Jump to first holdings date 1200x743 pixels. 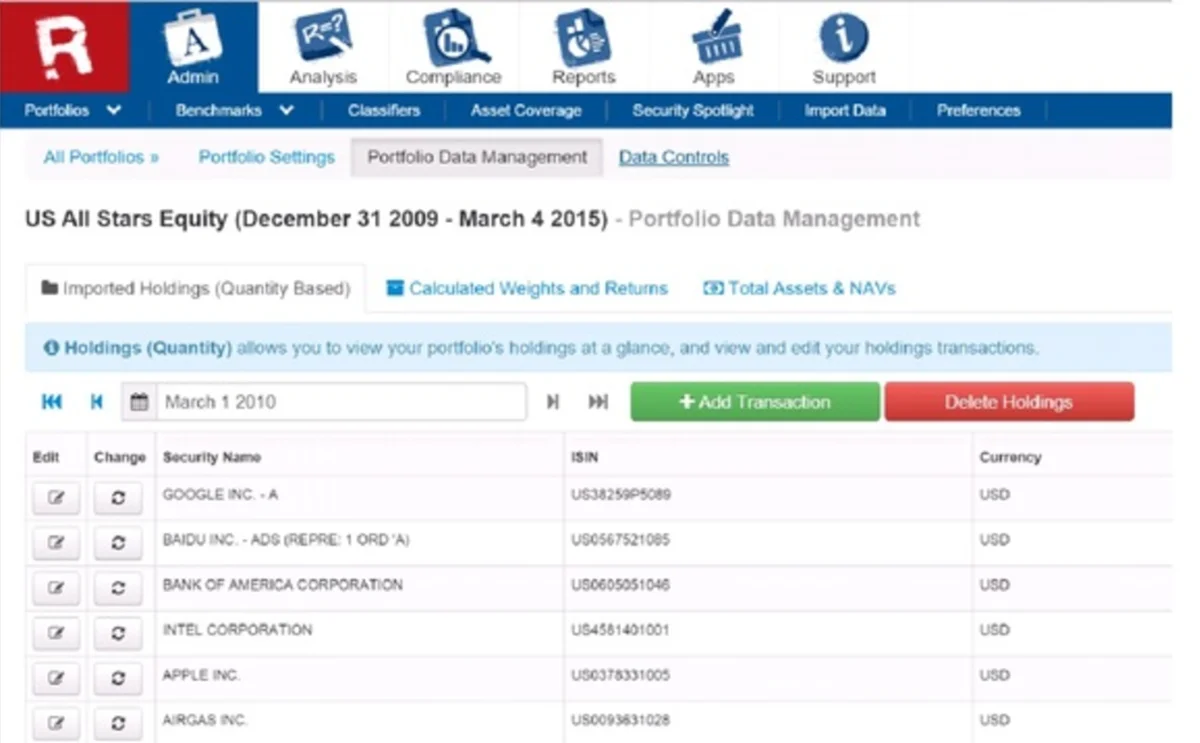pos(52,402)
